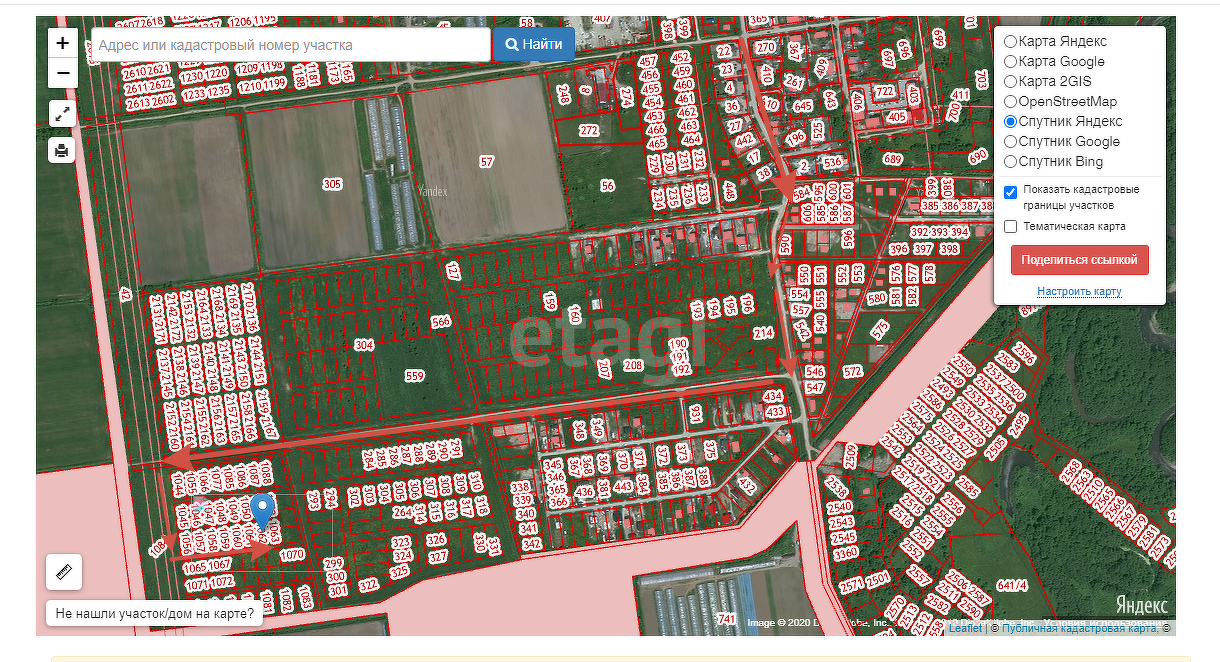Click the Найти search button

(x=534, y=44)
